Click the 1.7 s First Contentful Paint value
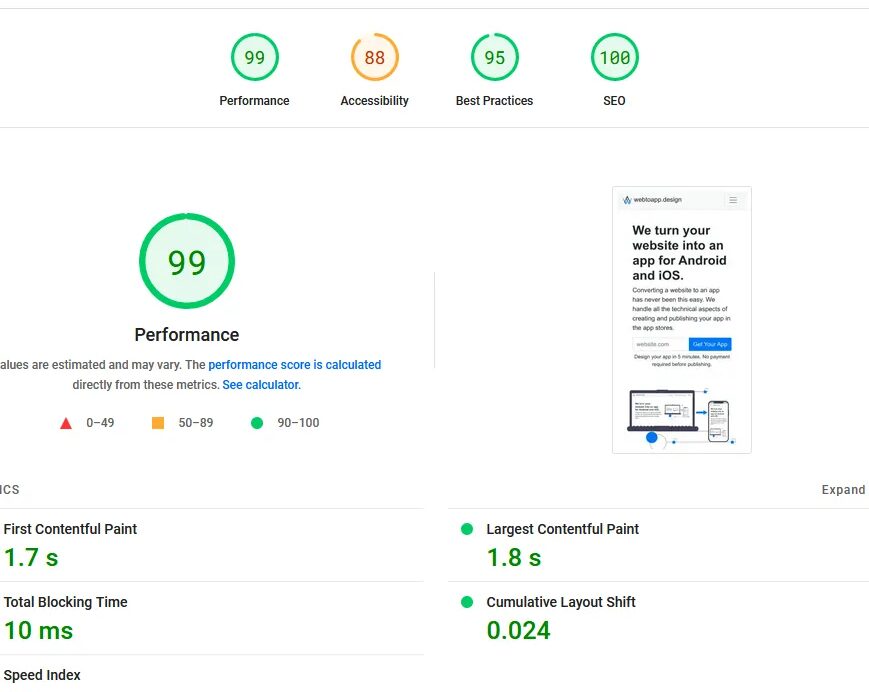The image size is (869, 692). [31, 557]
